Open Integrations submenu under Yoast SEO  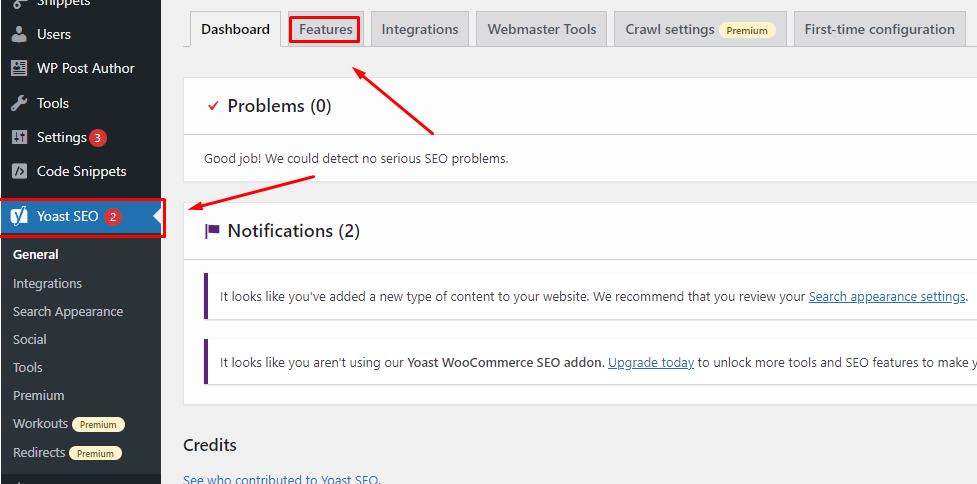(x=47, y=283)
